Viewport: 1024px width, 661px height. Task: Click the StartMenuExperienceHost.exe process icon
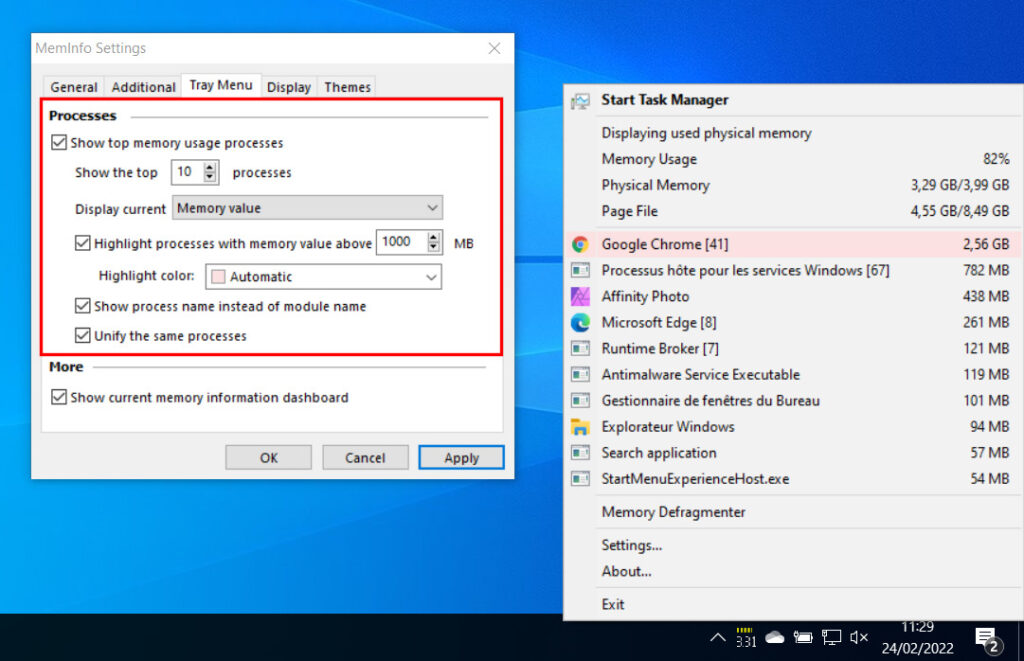580,479
